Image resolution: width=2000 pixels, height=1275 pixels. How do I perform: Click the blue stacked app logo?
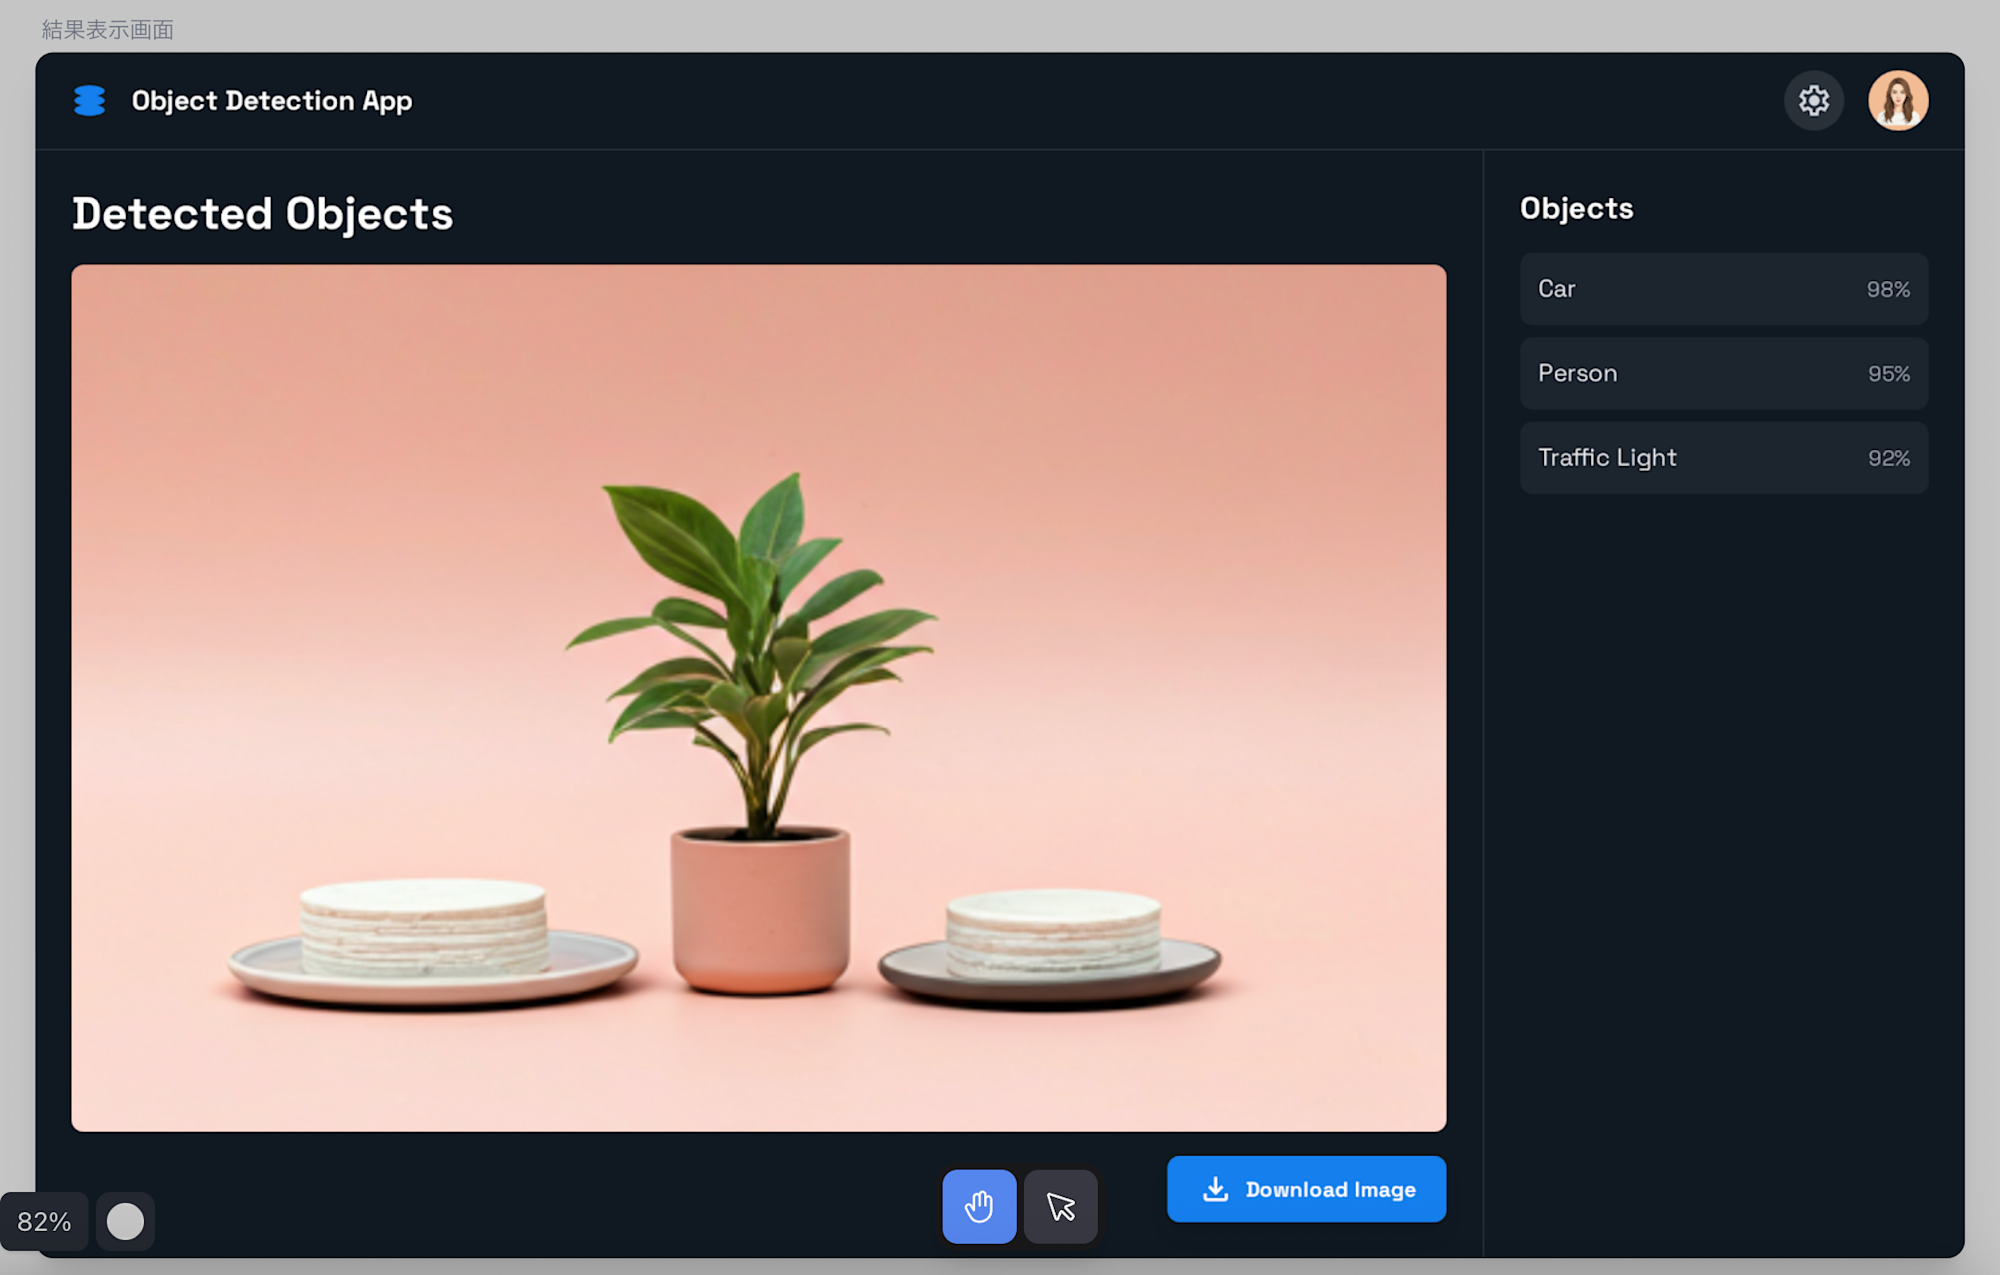90,101
